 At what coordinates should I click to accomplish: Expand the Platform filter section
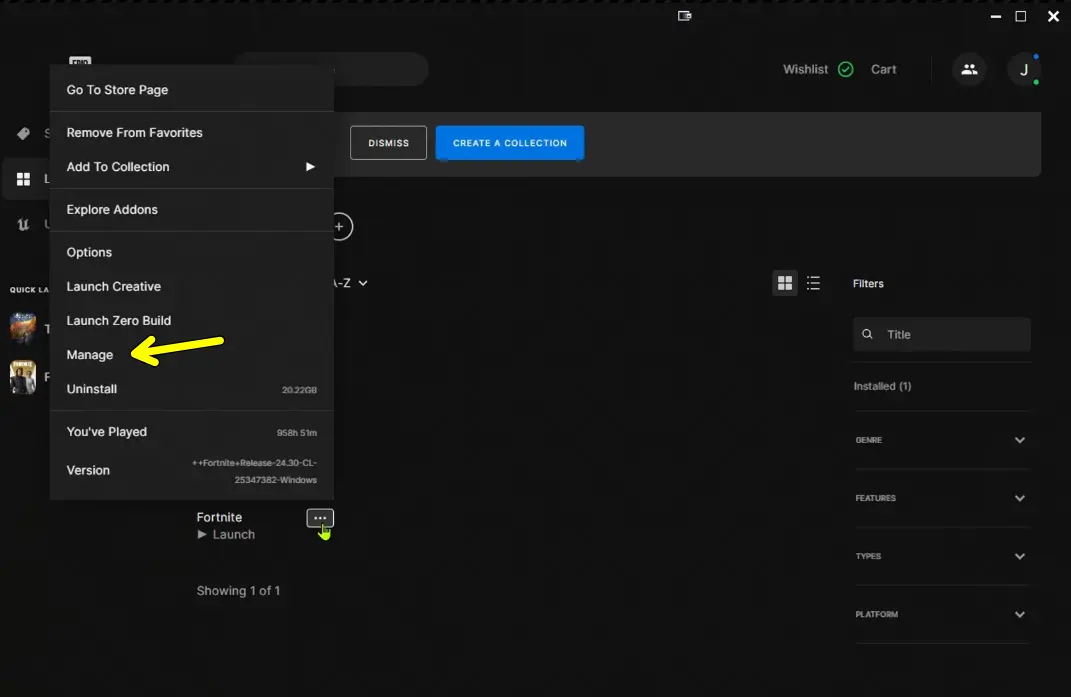click(x=1019, y=614)
